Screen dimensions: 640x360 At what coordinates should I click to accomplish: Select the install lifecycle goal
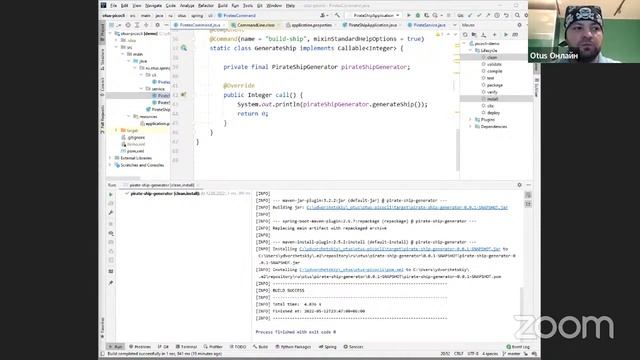click(492, 99)
